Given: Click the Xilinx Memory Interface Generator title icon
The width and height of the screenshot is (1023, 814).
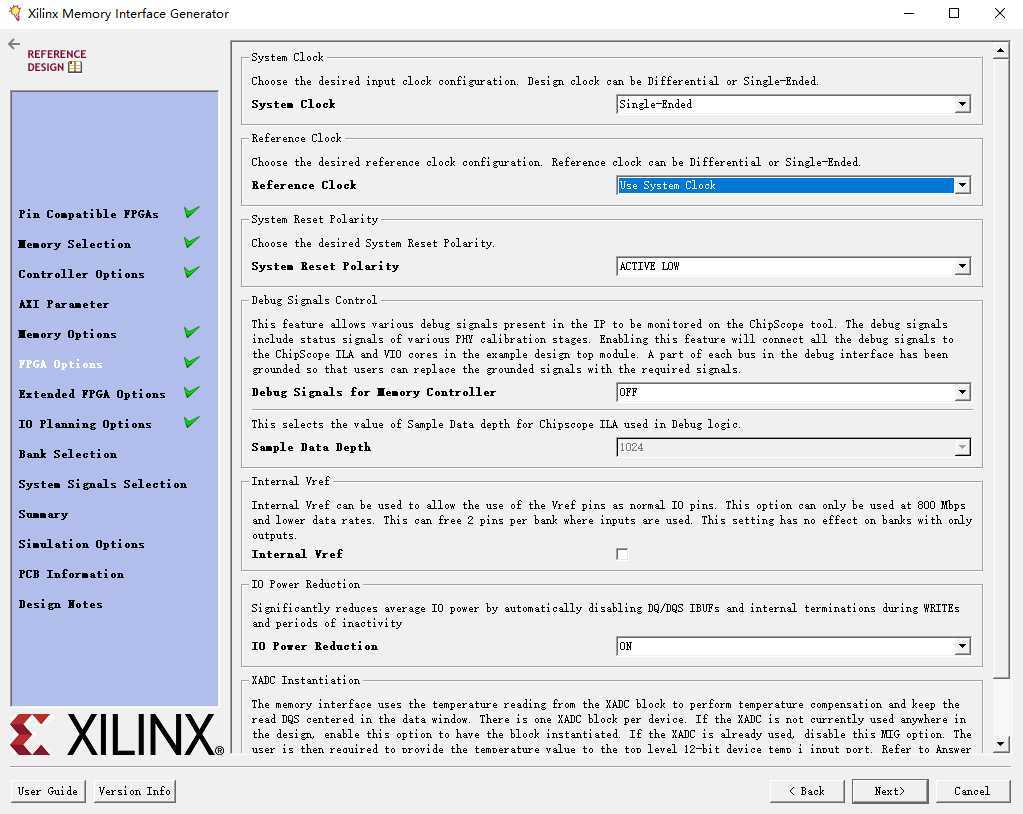Looking at the screenshot, I should [14, 13].
